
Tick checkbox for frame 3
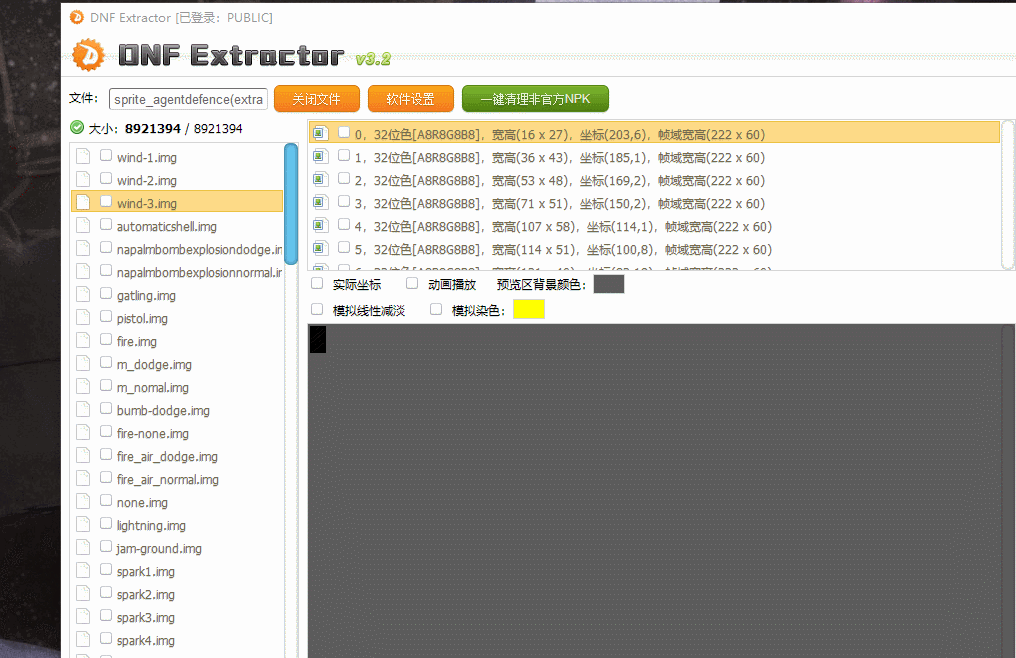[x=344, y=201]
